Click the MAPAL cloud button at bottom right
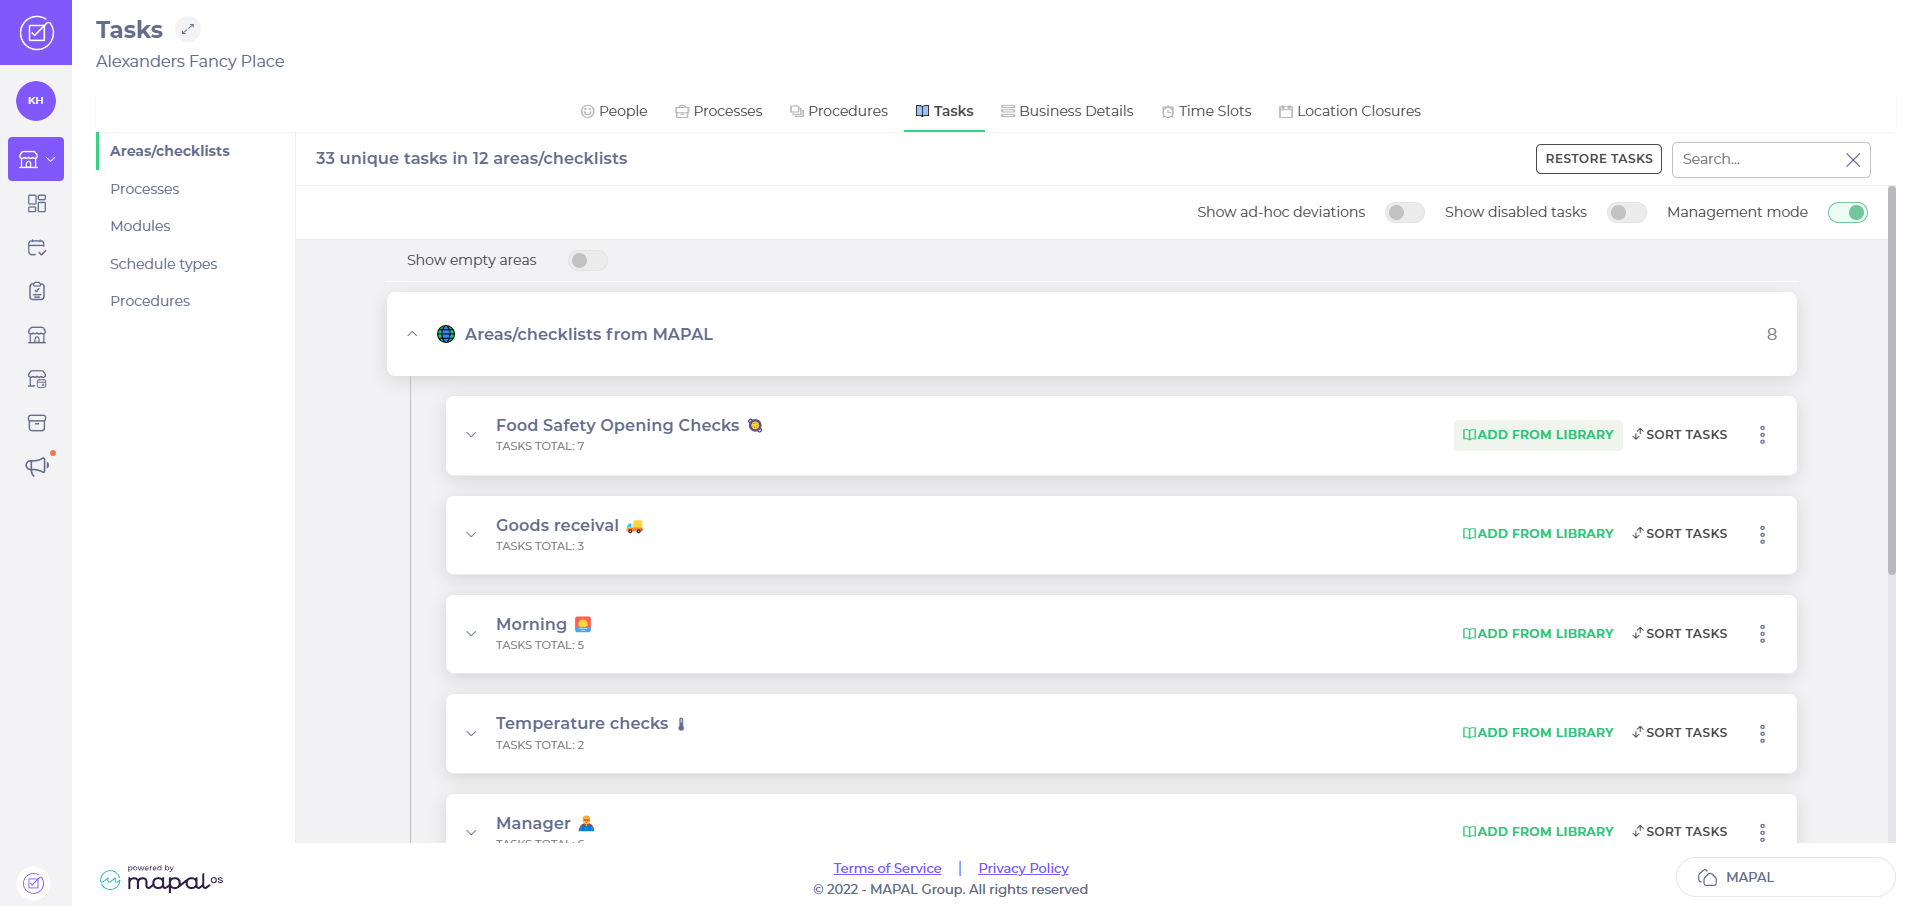The width and height of the screenshot is (1915, 906). [1785, 877]
